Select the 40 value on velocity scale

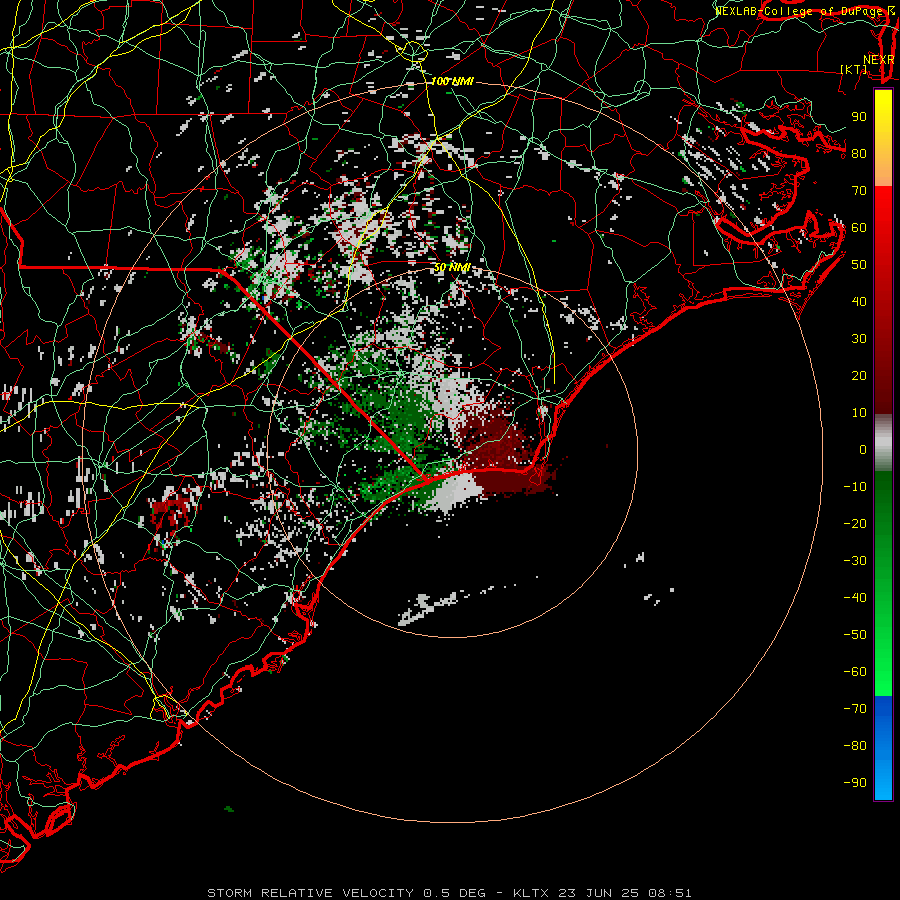859,301
